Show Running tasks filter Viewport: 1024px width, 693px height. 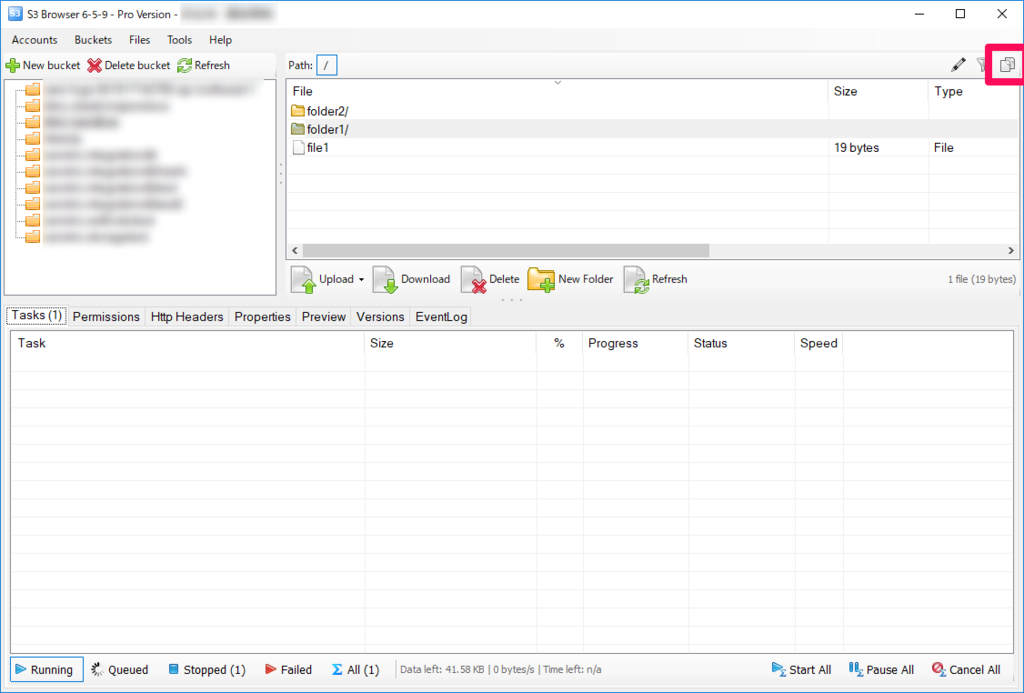46,669
